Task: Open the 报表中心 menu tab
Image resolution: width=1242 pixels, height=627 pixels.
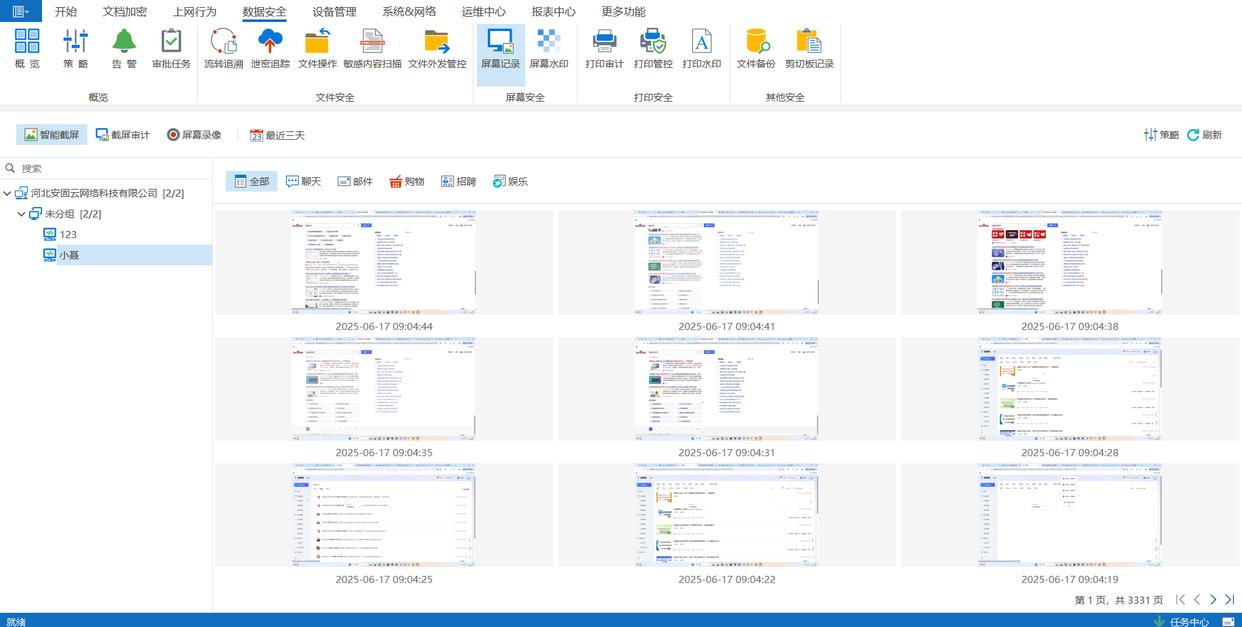Action: [553, 12]
